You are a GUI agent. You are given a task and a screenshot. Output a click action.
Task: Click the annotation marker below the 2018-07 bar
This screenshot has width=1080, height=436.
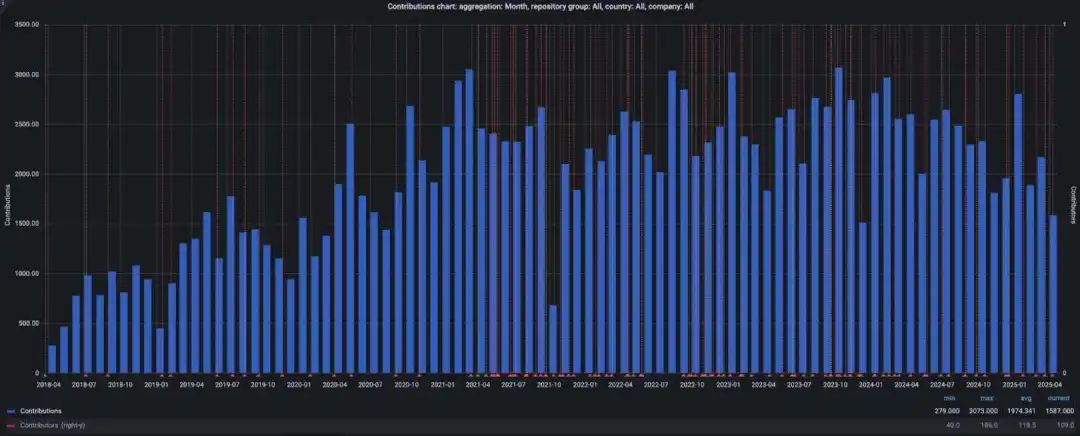tap(87, 374)
